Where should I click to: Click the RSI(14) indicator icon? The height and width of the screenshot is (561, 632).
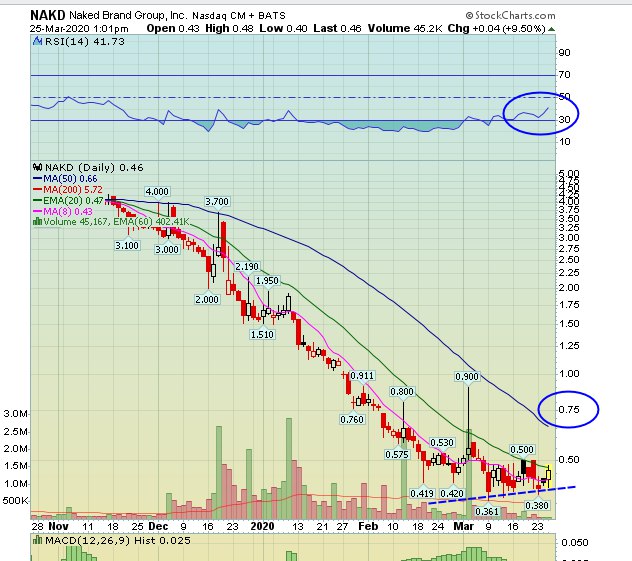click(37, 41)
